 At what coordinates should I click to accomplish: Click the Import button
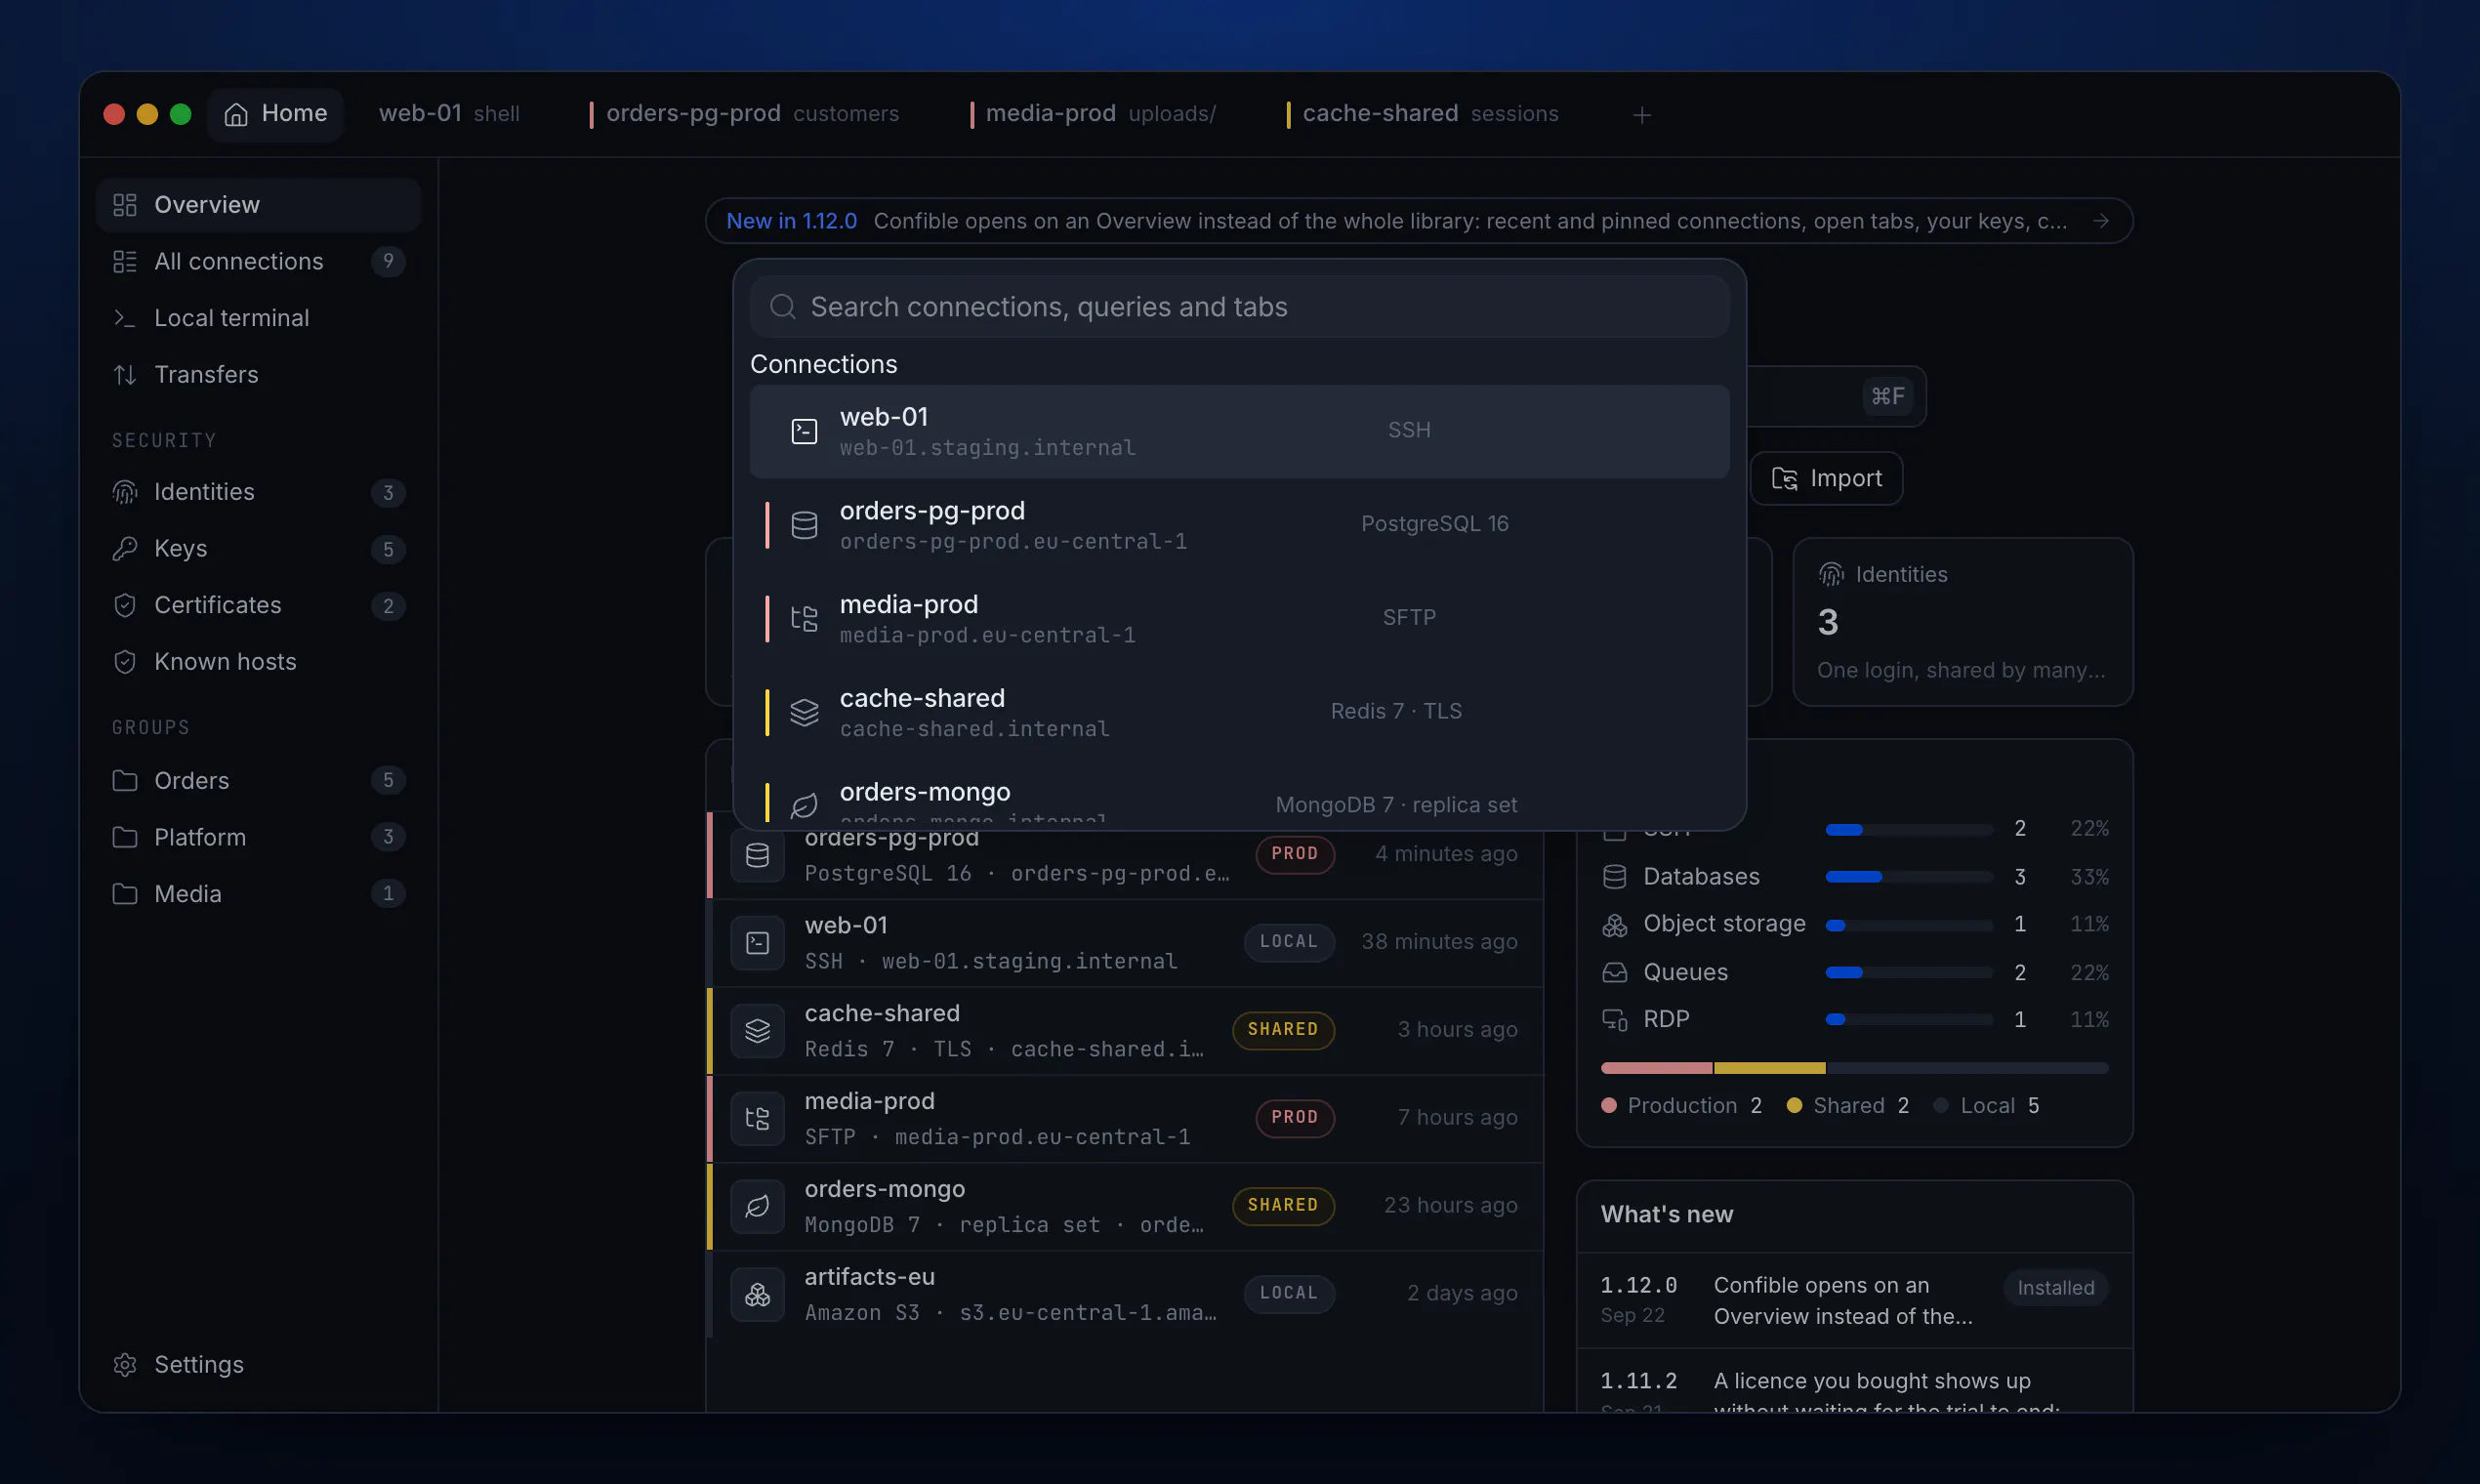coord(1826,478)
